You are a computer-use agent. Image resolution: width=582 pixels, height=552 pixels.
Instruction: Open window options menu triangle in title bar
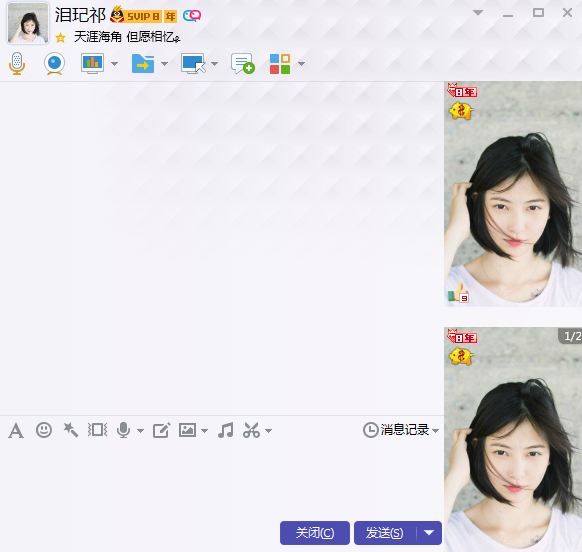[478, 13]
